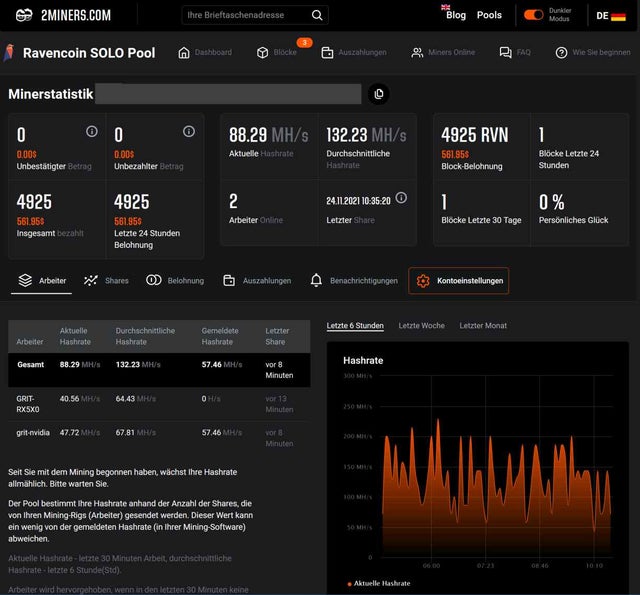Copy the miner wallet address
Screen dimensions: 640x595
click(x=378, y=94)
